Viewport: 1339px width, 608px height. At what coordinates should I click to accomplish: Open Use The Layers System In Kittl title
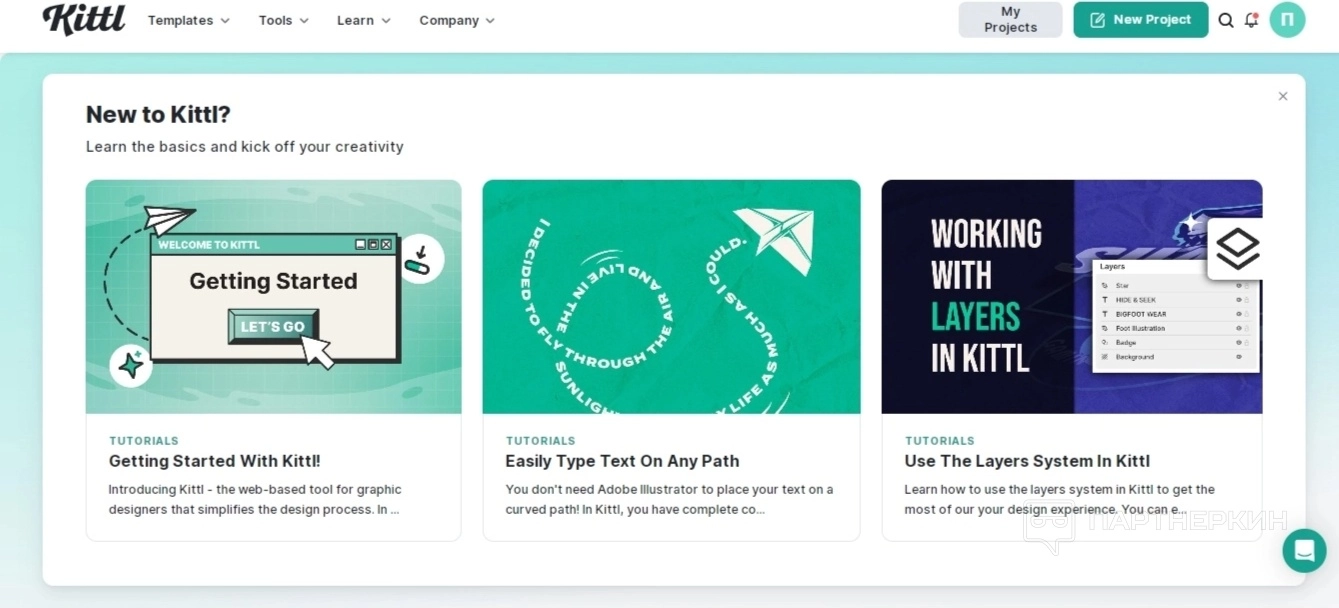click(x=1027, y=461)
